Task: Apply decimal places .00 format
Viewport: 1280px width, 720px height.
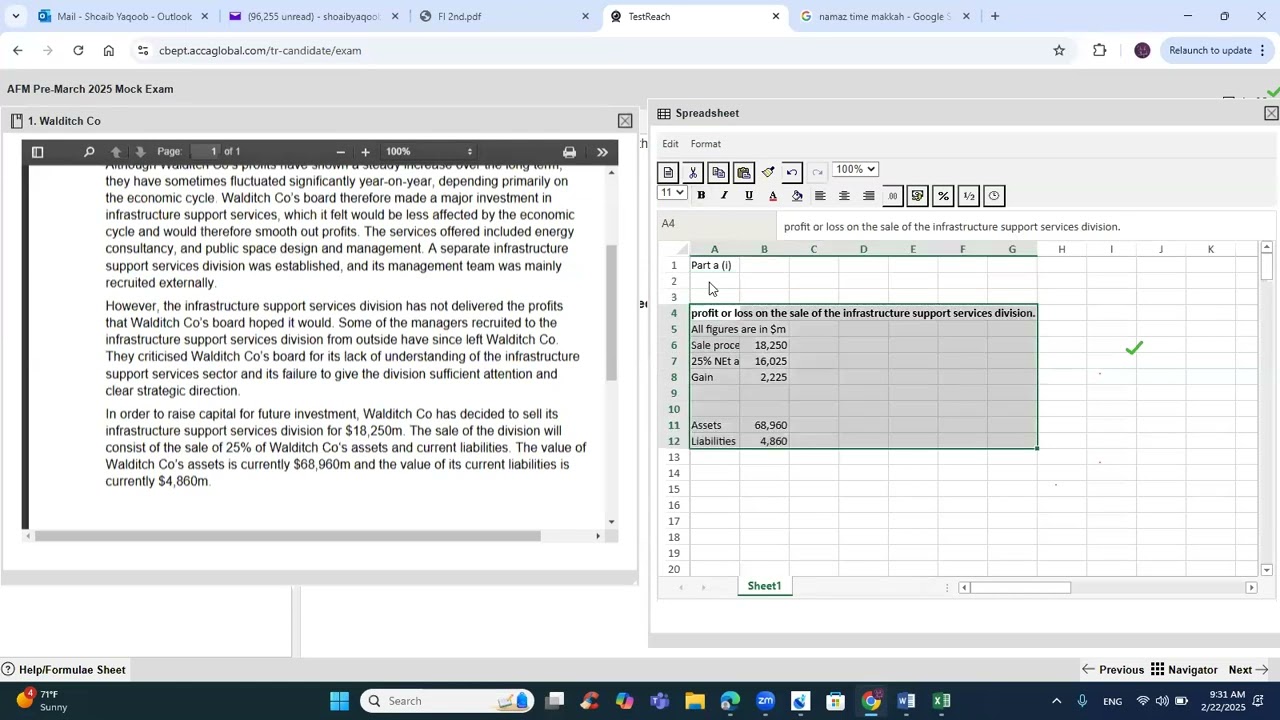Action: coord(893,196)
